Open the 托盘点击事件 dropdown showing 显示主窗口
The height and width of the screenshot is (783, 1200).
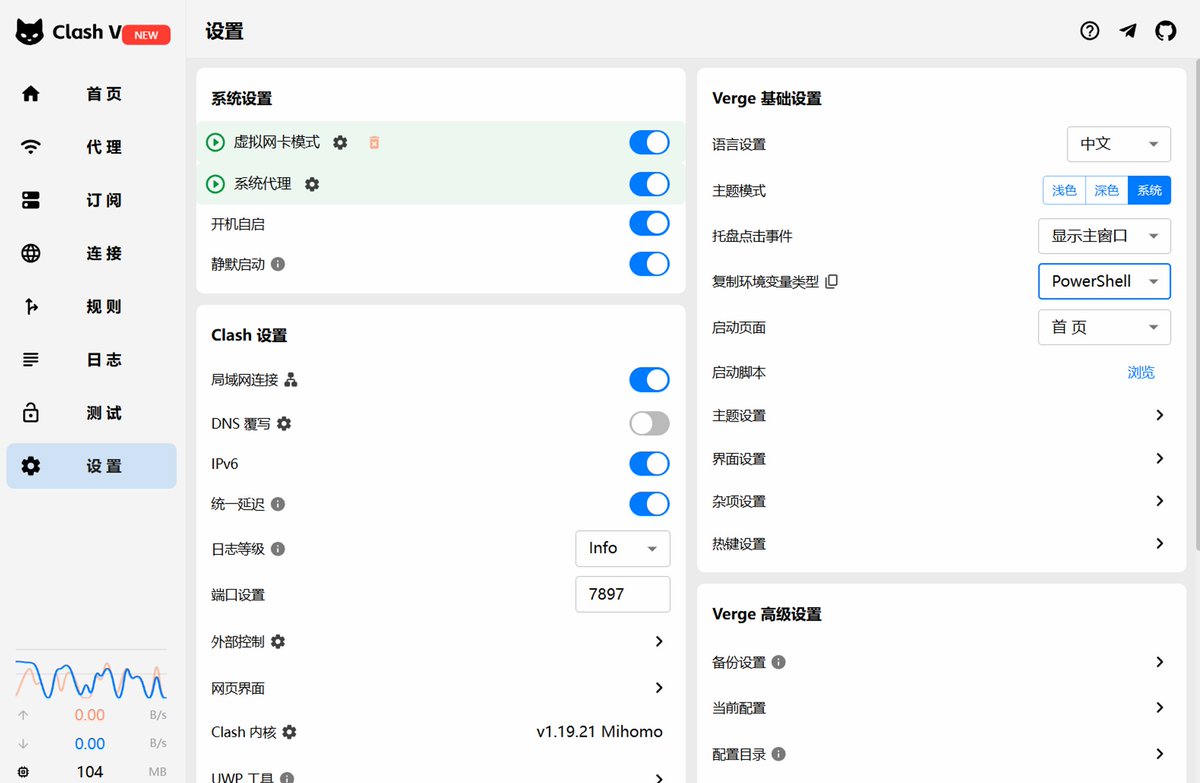(1105, 236)
